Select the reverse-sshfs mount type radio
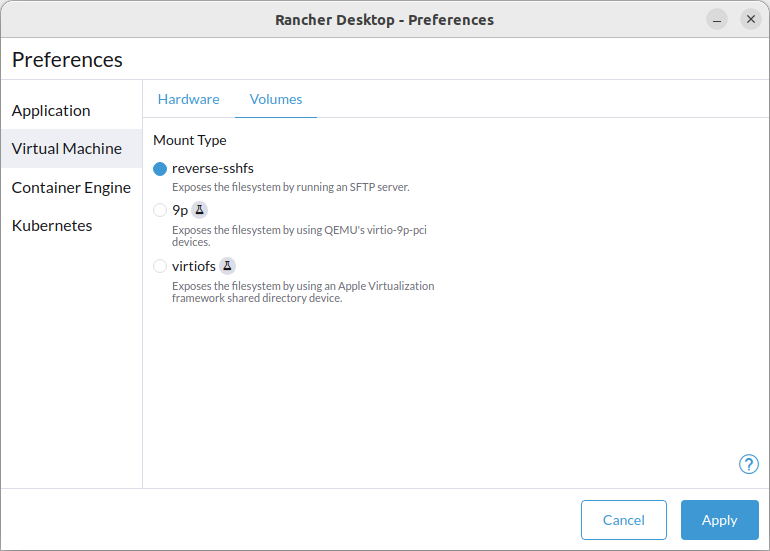 tap(160, 169)
